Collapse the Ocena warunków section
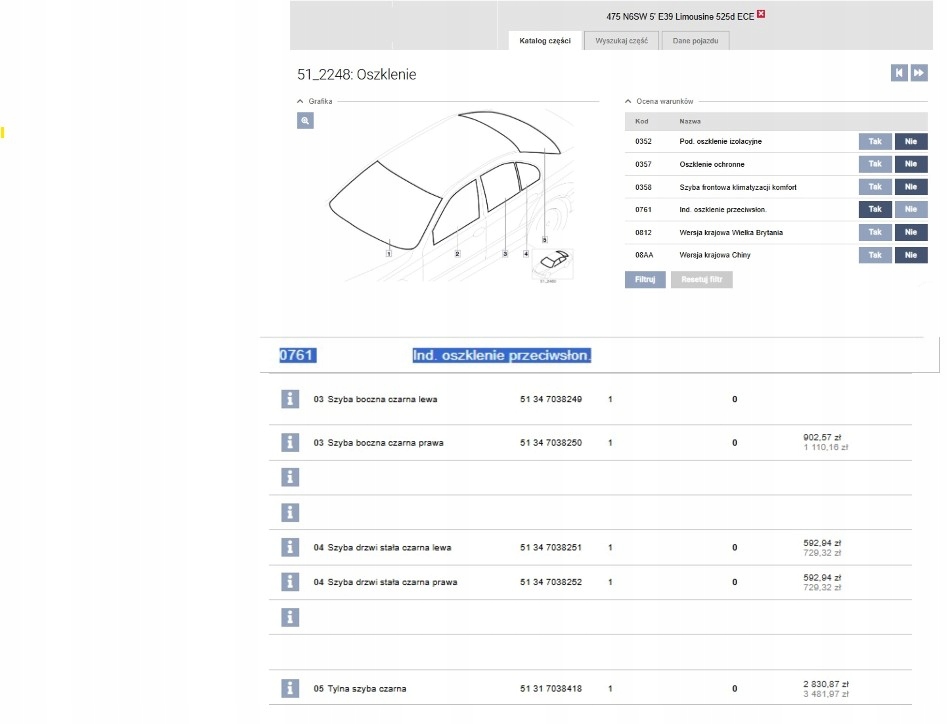Screen dimensions: 948x724 pyautogui.click(x=628, y=102)
